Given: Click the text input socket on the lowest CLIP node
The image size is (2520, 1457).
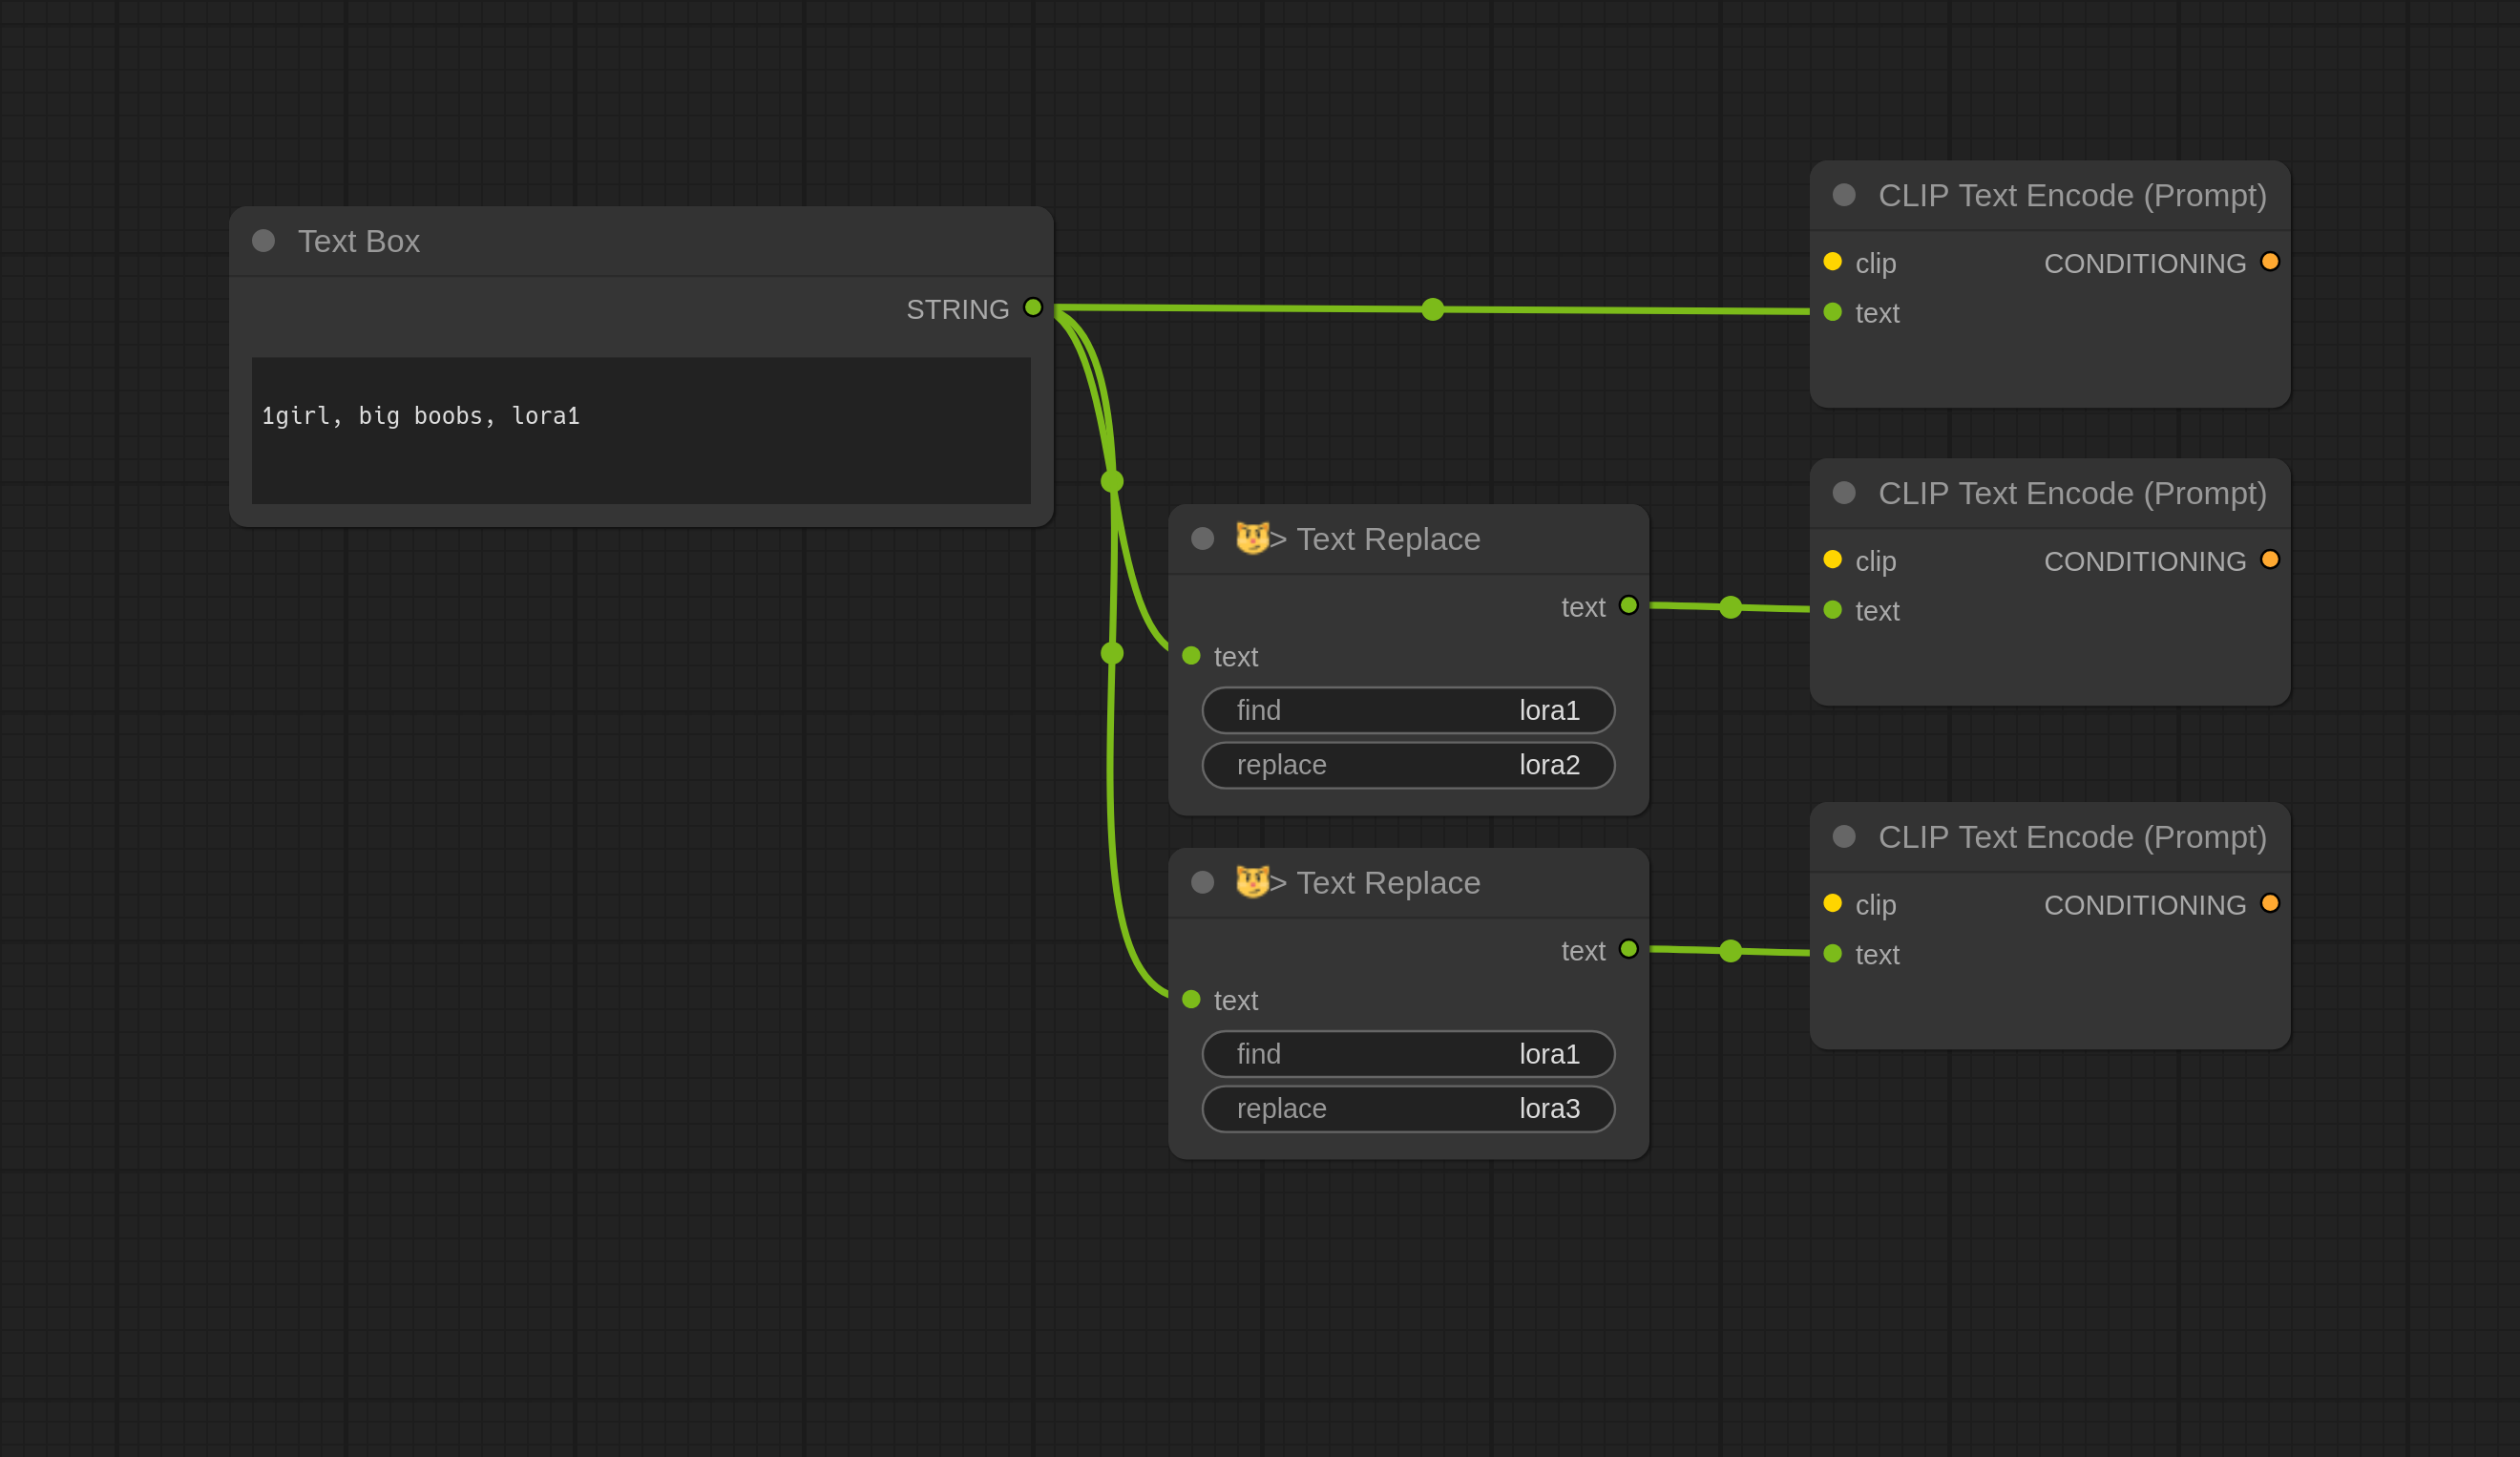Looking at the screenshot, I should point(1833,953).
